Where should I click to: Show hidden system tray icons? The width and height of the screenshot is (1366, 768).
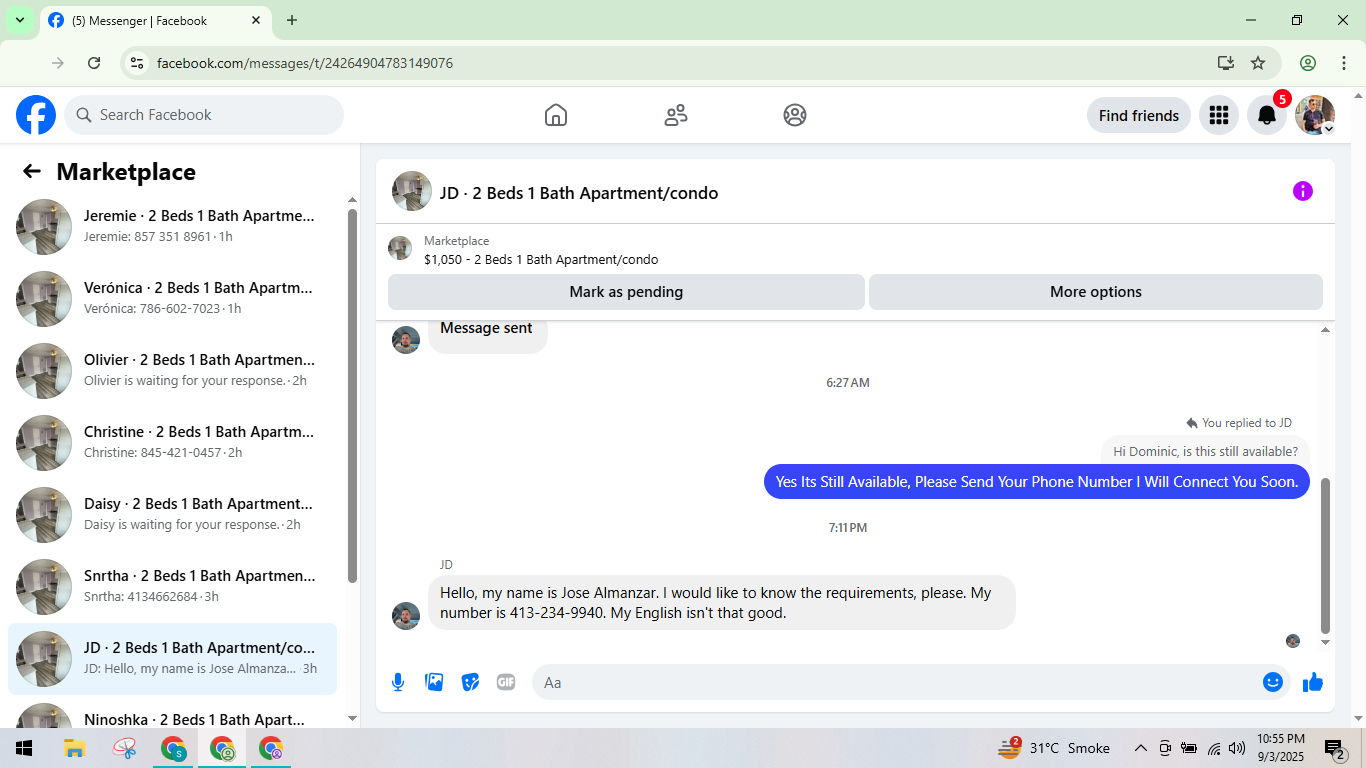(x=1140, y=748)
